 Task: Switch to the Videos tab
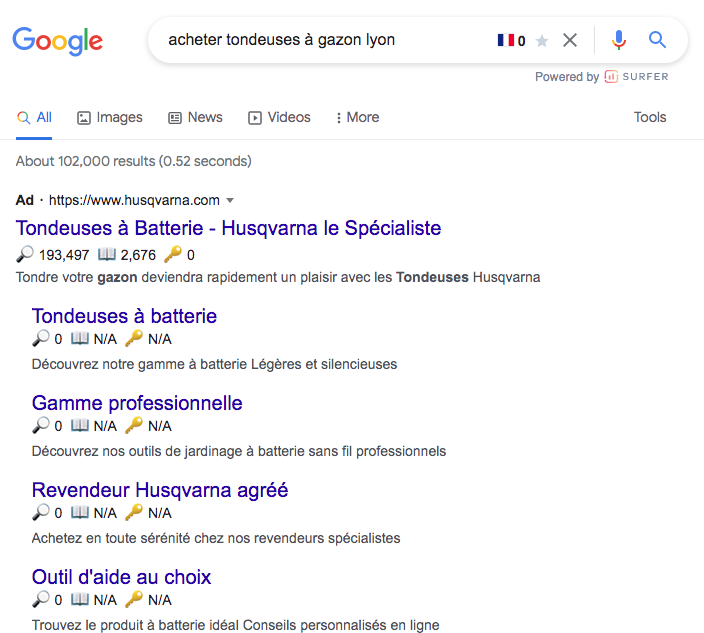pos(279,118)
